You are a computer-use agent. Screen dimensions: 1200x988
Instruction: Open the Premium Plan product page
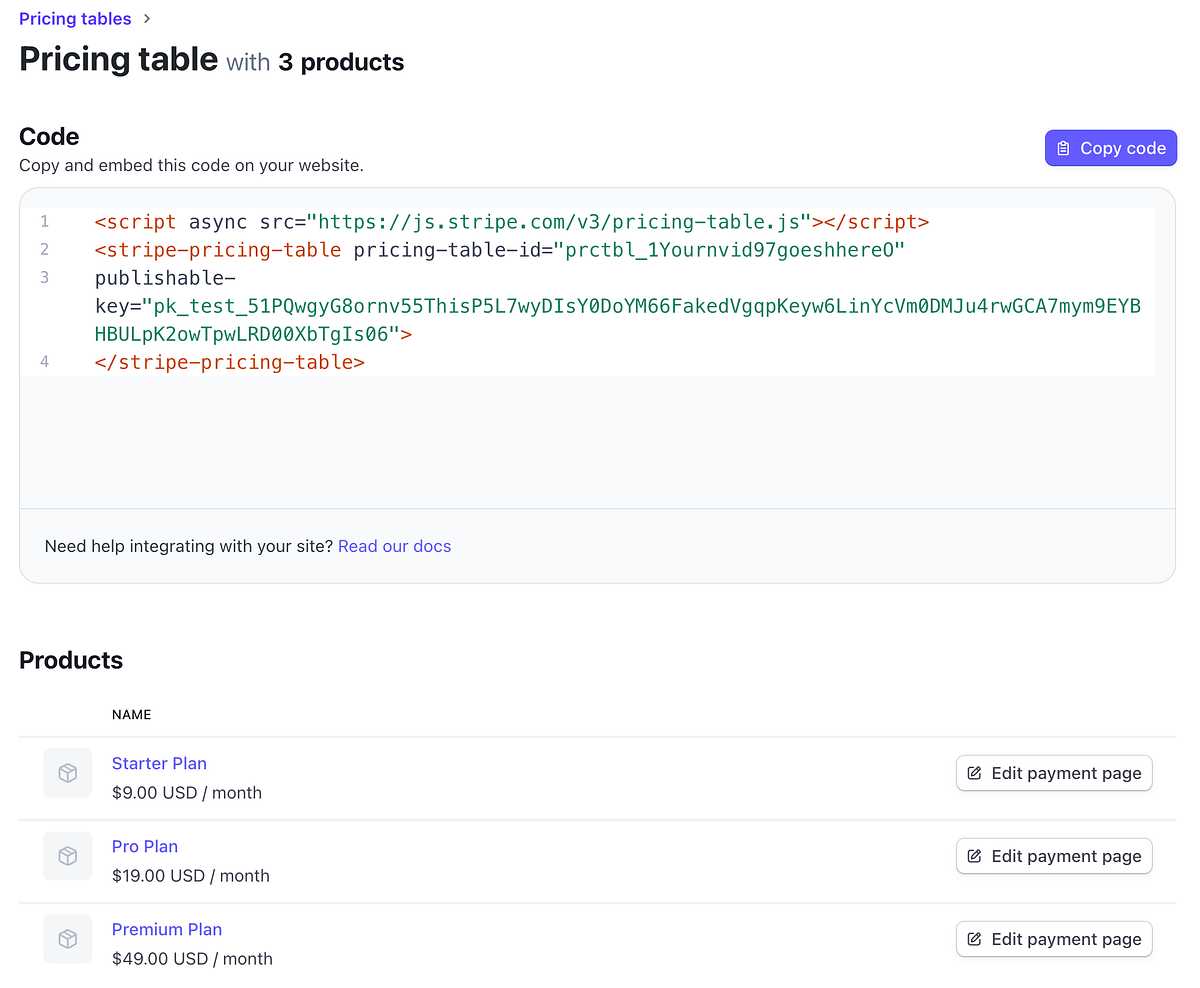(x=166, y=929)
